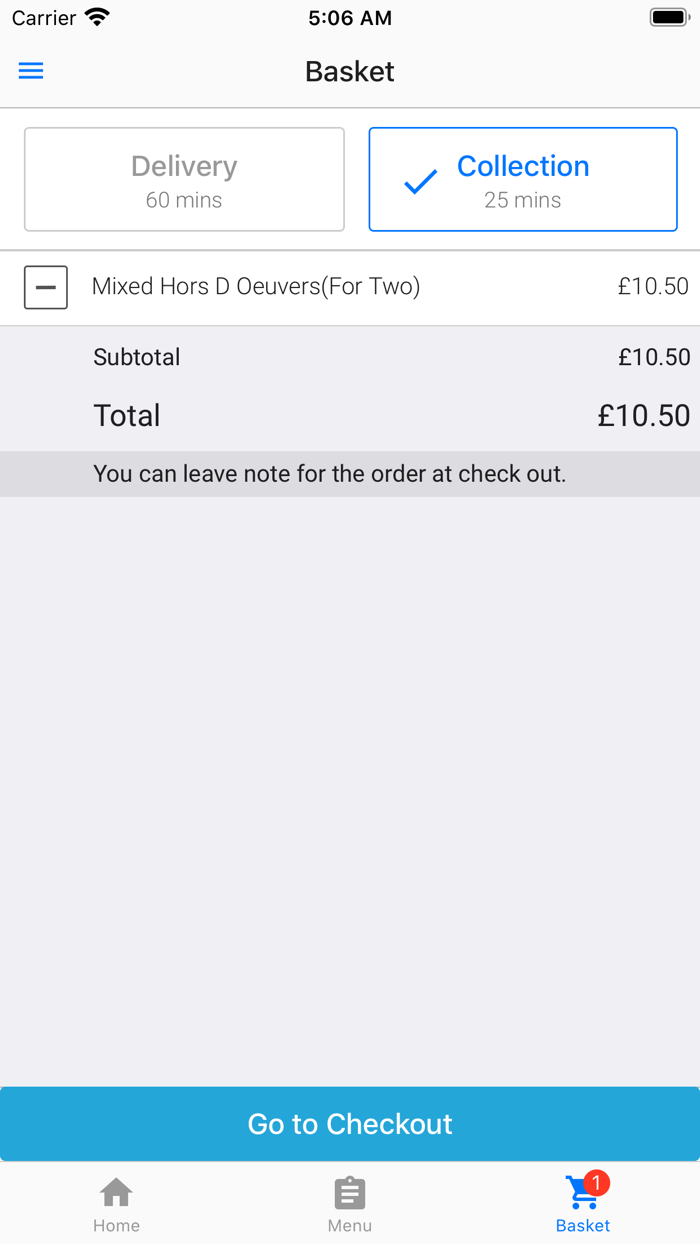Screen dimensions: 700x1244
Task: Switch to the Home tab label
Action: click(x=116, y=1226)
